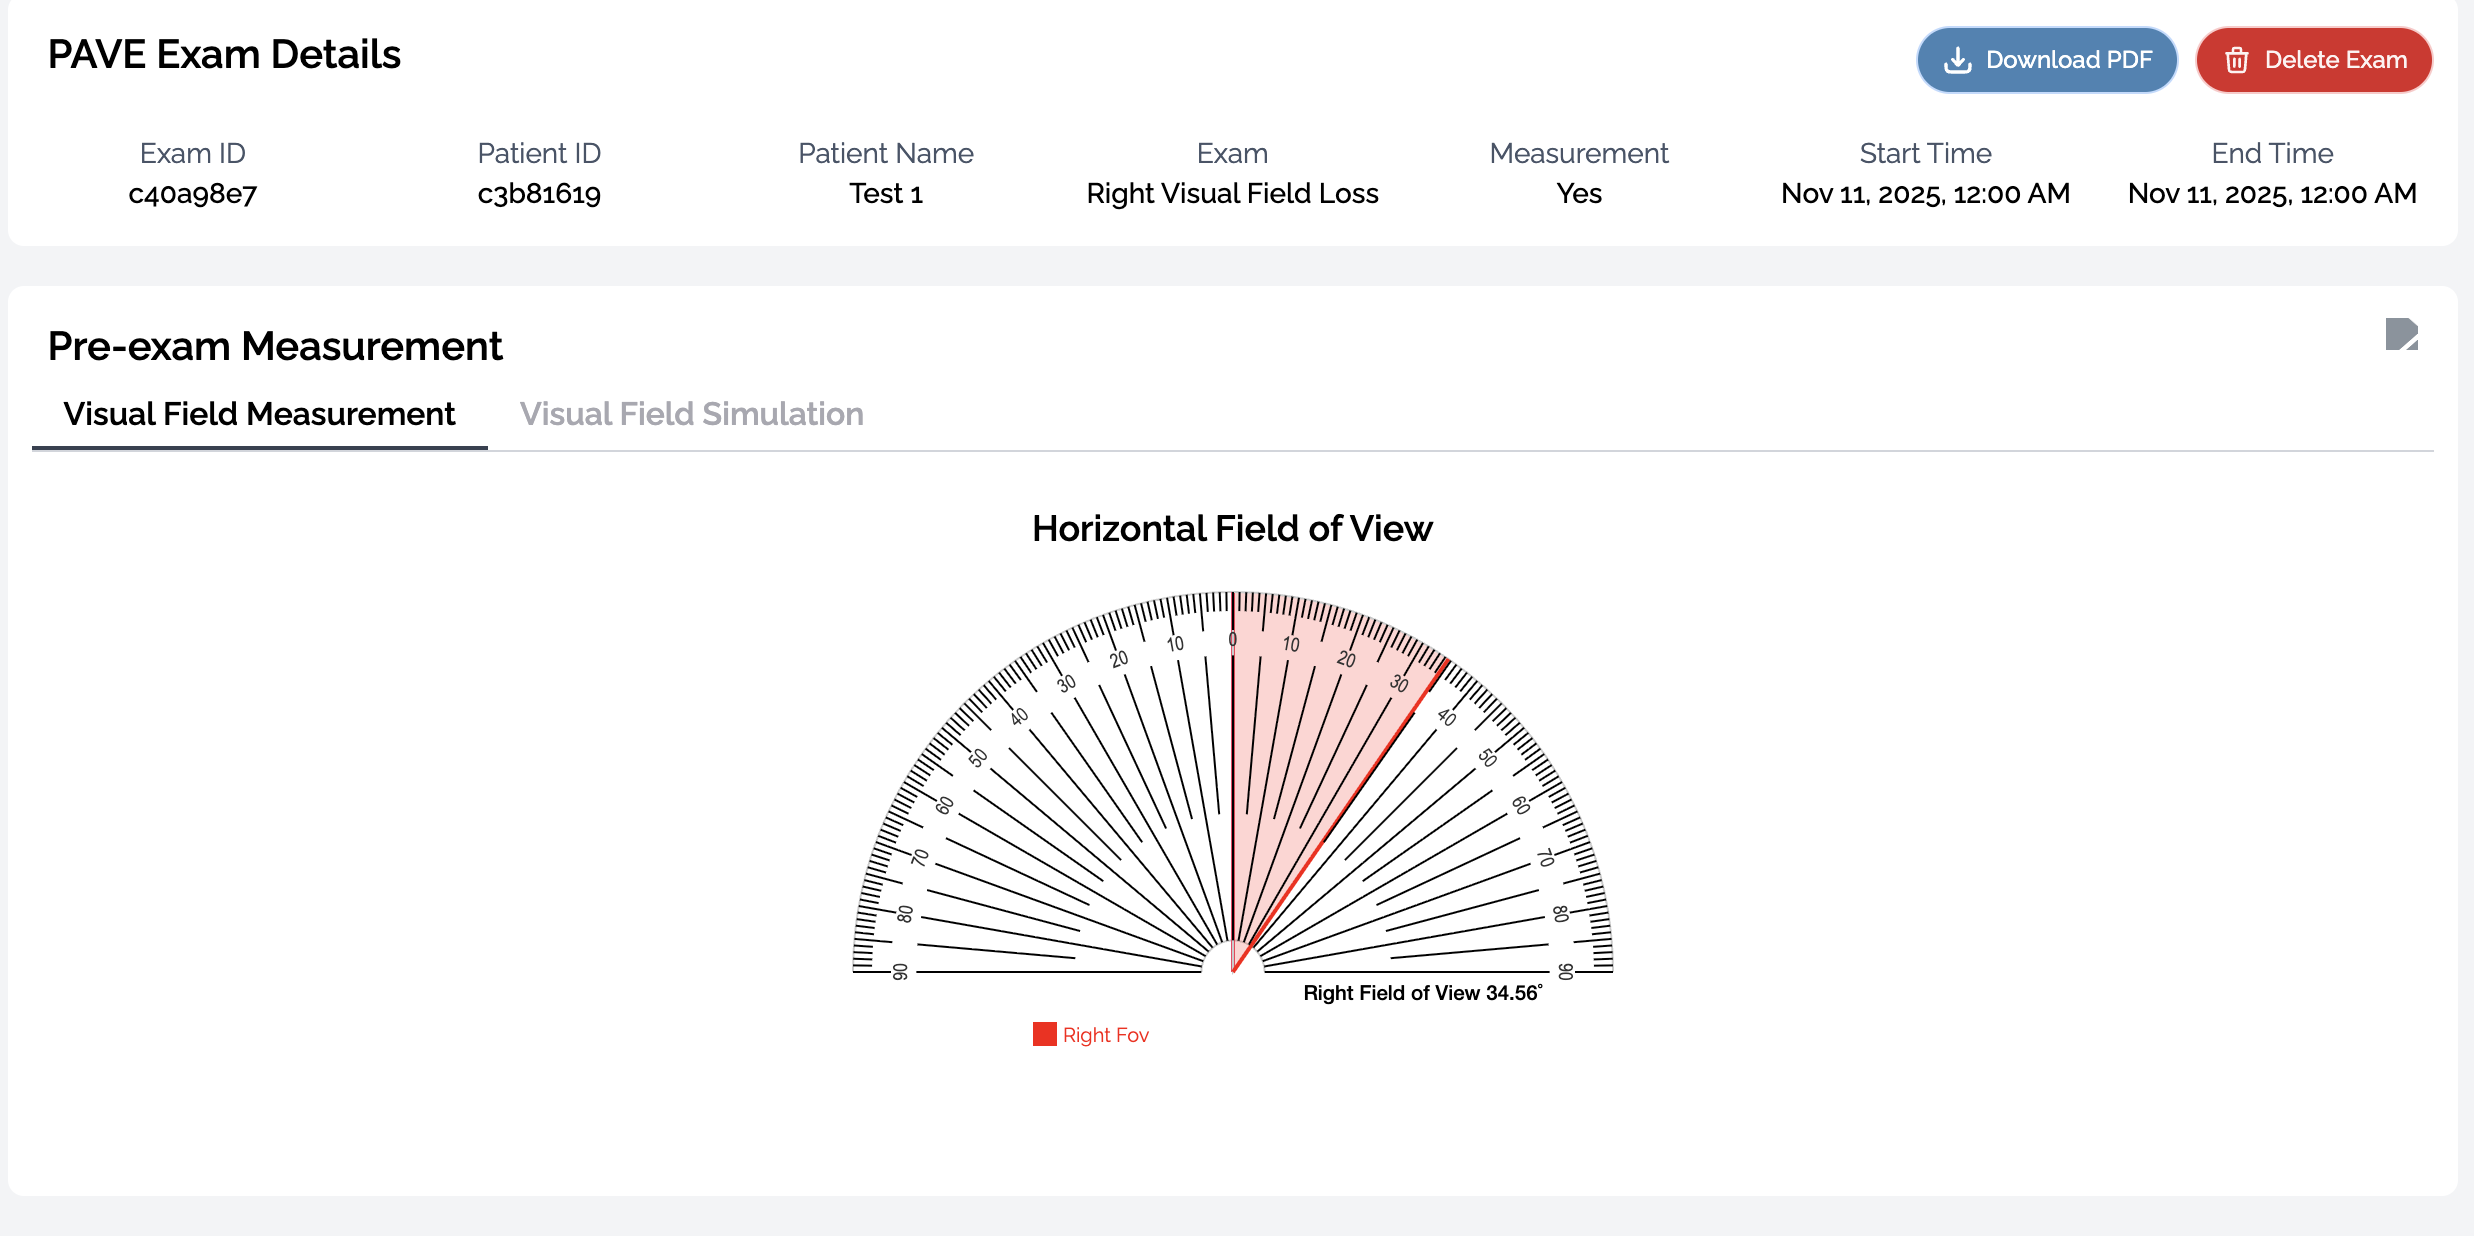This screenshot has width=2474, height=1236.
Task: Toggle the Right Fov legend label
Action: pos(1105,1035)
